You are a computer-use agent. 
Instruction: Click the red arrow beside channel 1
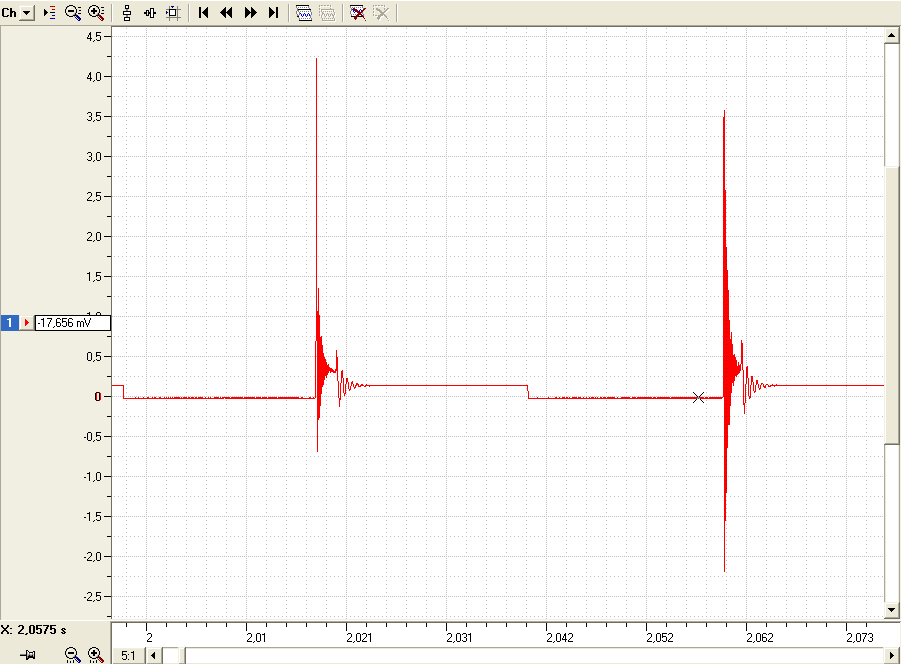[26, 323]
